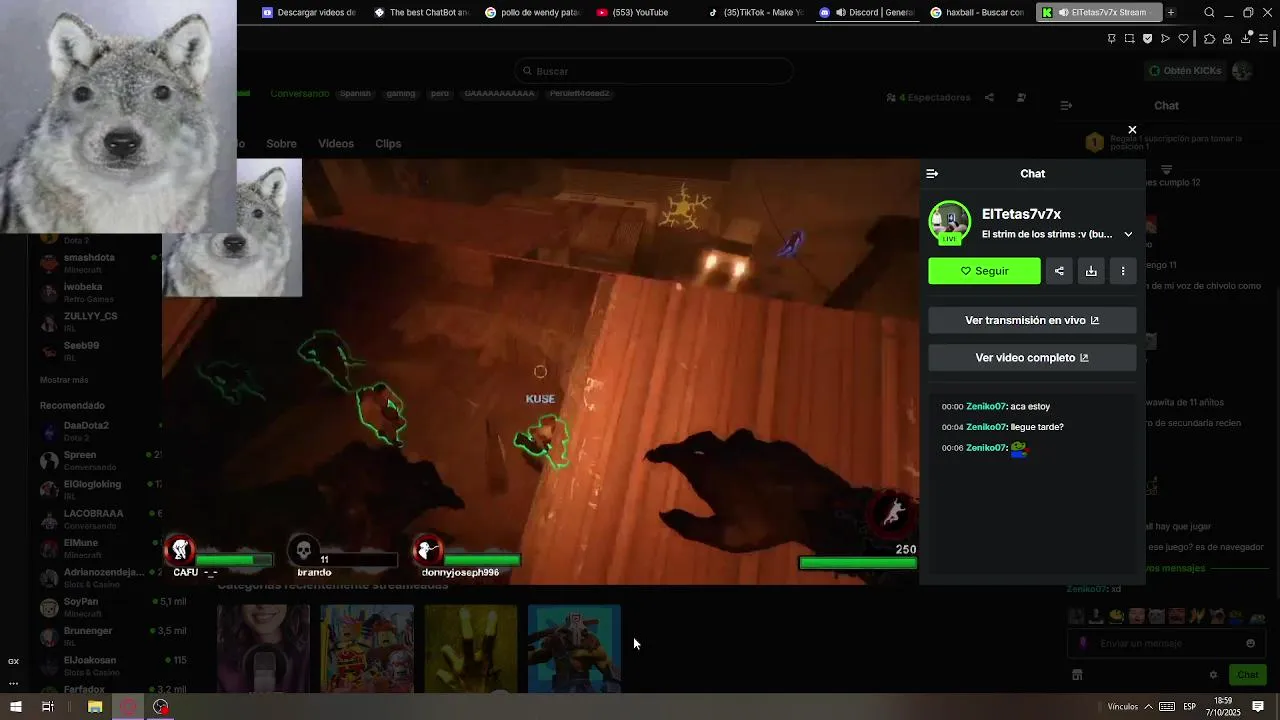Viewport: 1280px width, 720px height.
Task: Select 'The best ChatBot' browser tab
Action: click(420, 13)
